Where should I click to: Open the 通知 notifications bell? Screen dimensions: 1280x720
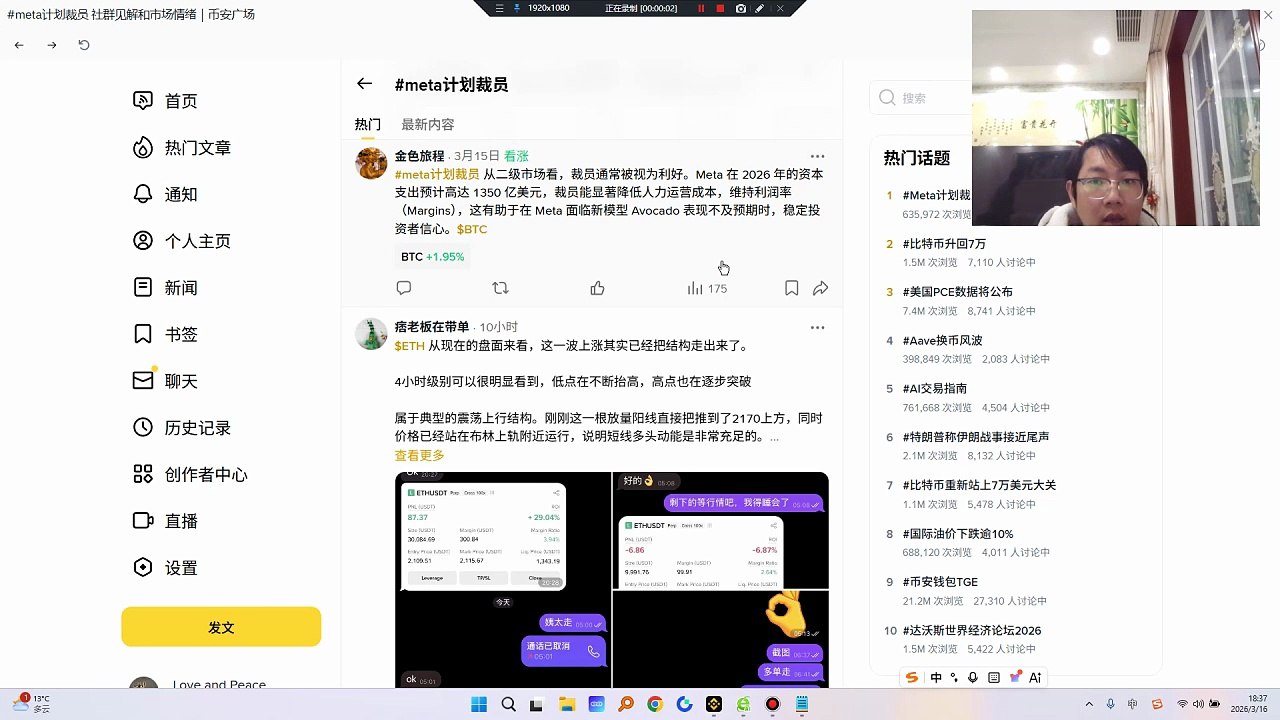click(143, 194)
